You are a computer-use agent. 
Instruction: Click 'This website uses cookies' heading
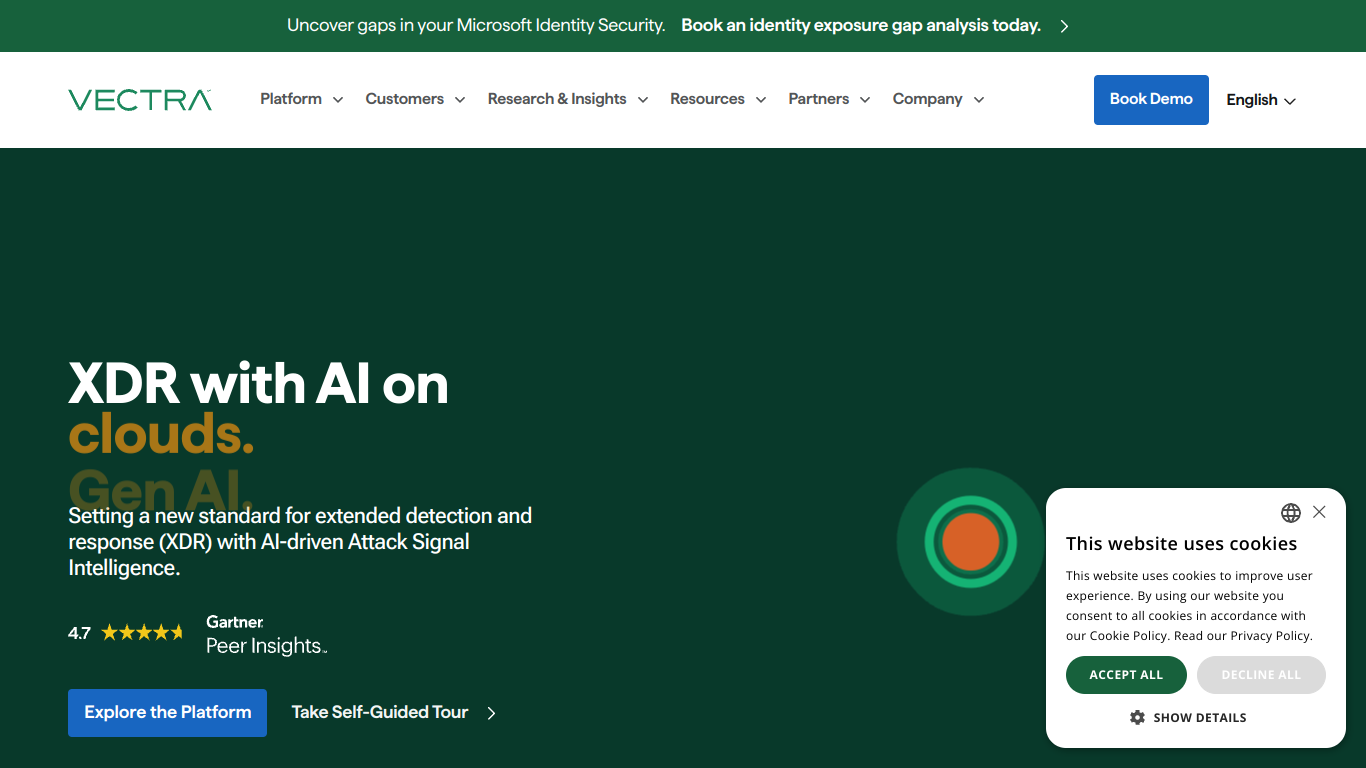click(1181, 544)
